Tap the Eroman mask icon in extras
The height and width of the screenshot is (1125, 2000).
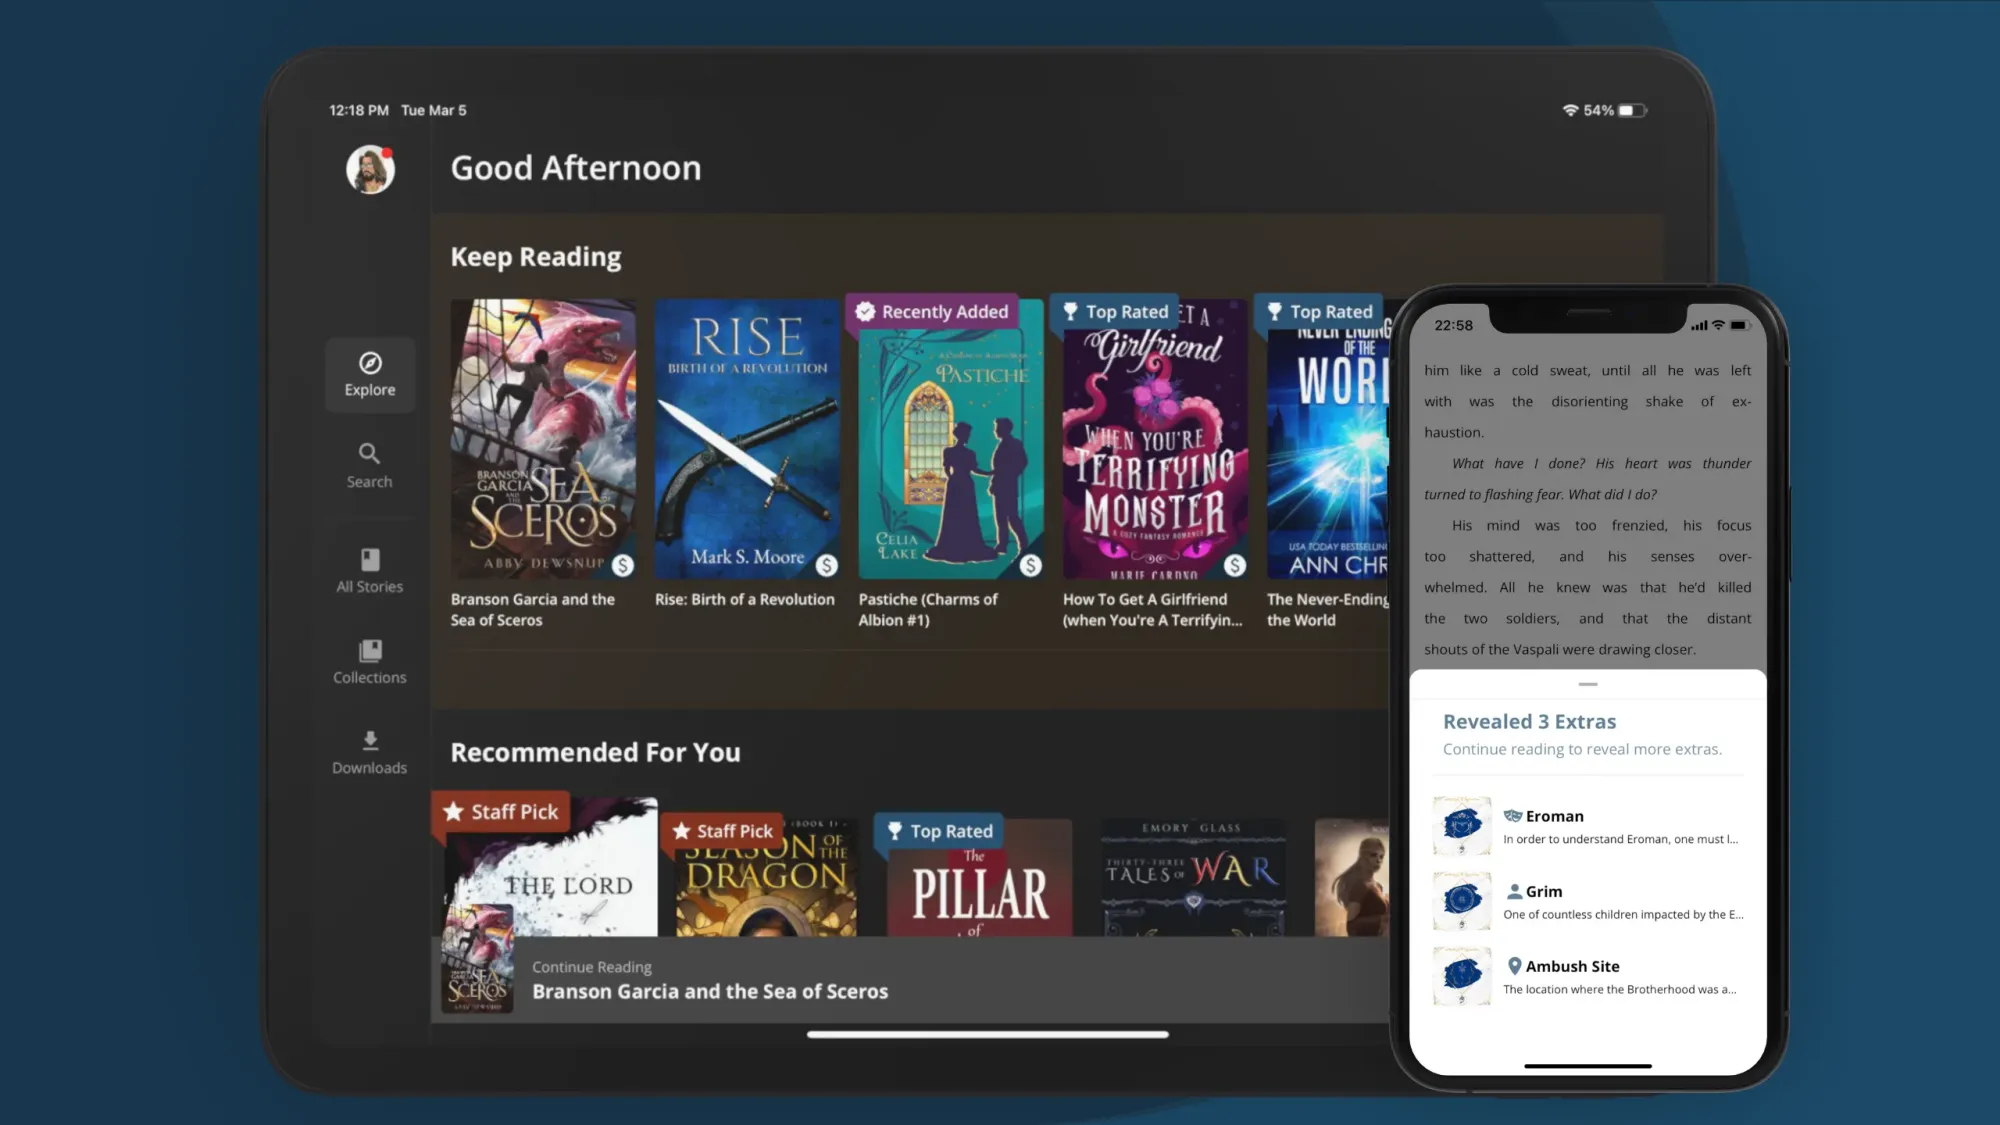coord(1513,816)
